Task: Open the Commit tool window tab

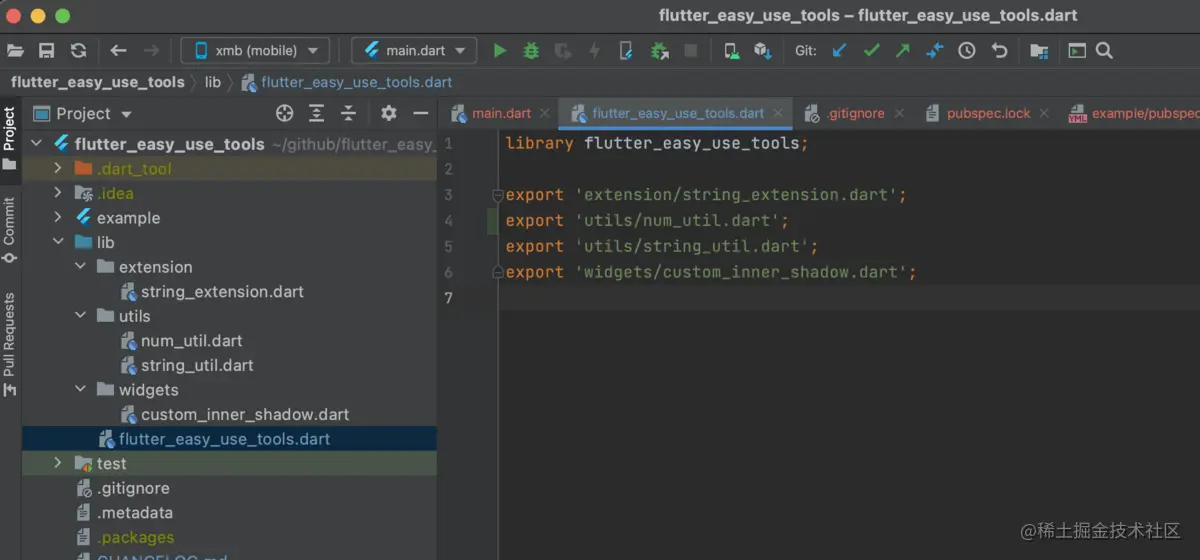Action: [x=10, y=230]
